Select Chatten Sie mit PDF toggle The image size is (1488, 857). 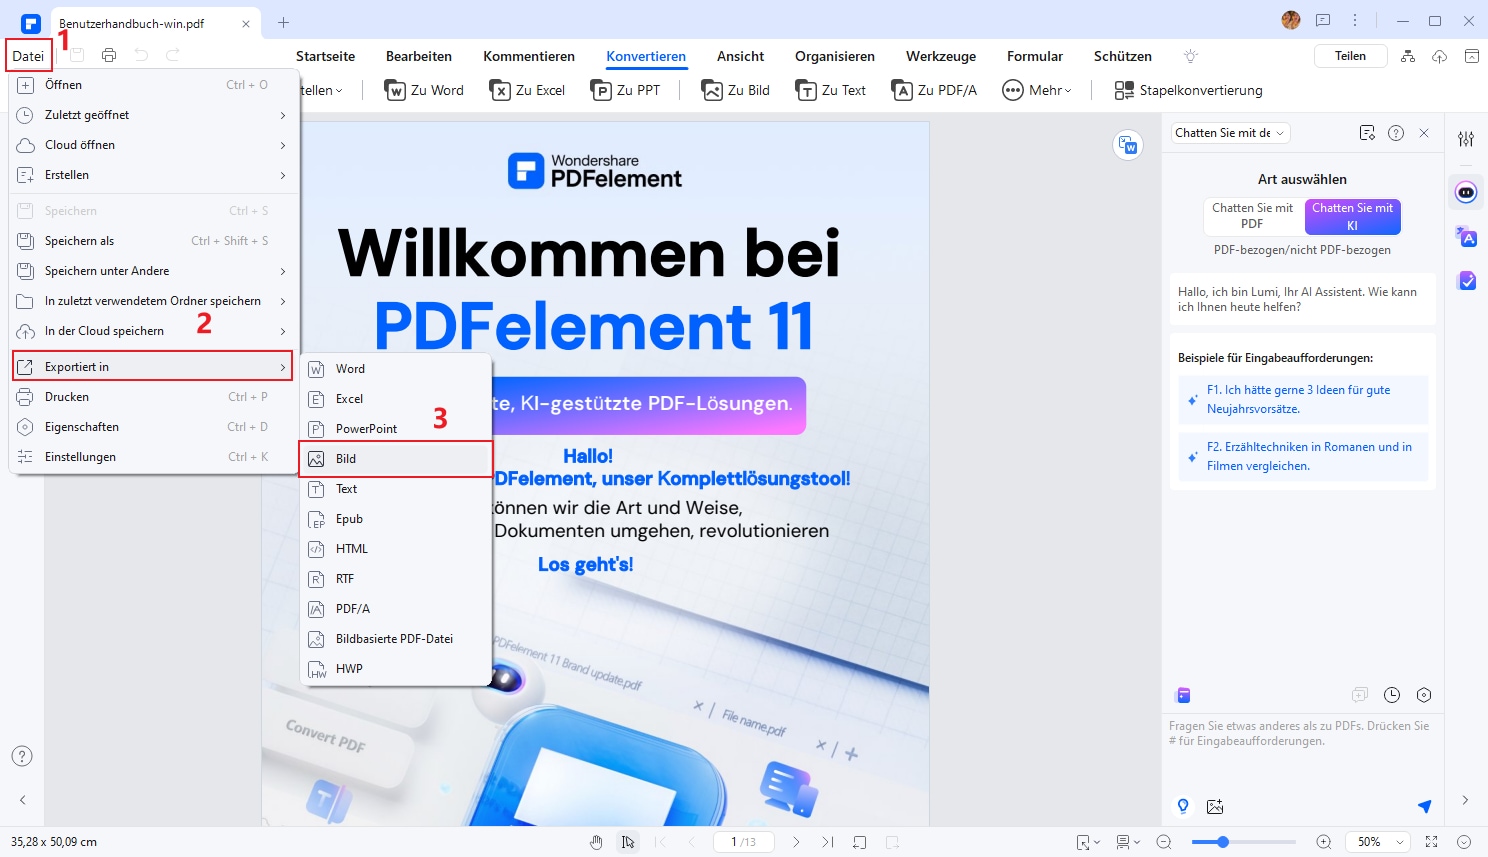(x=1252, y=216)
